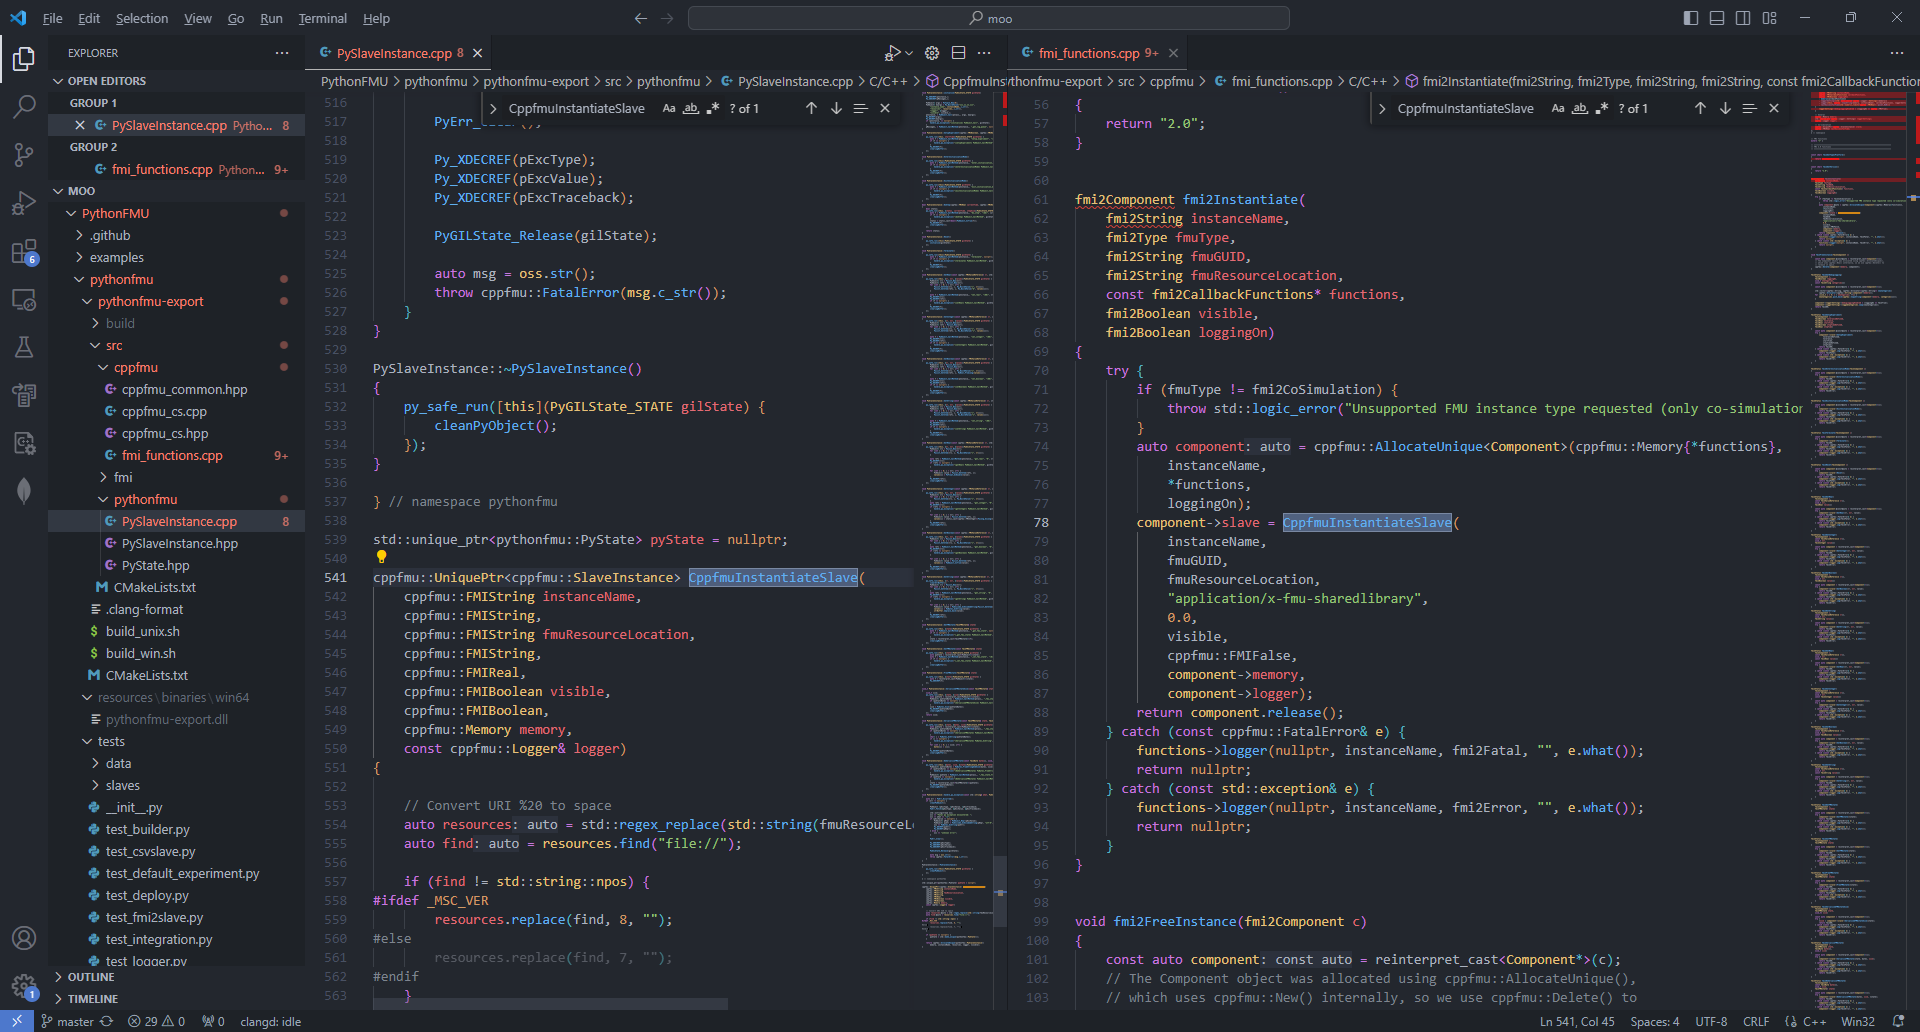The height and width of the screenshot is (1032, 1920).
Task: Click left editor minimap
Action: [956, 550]
